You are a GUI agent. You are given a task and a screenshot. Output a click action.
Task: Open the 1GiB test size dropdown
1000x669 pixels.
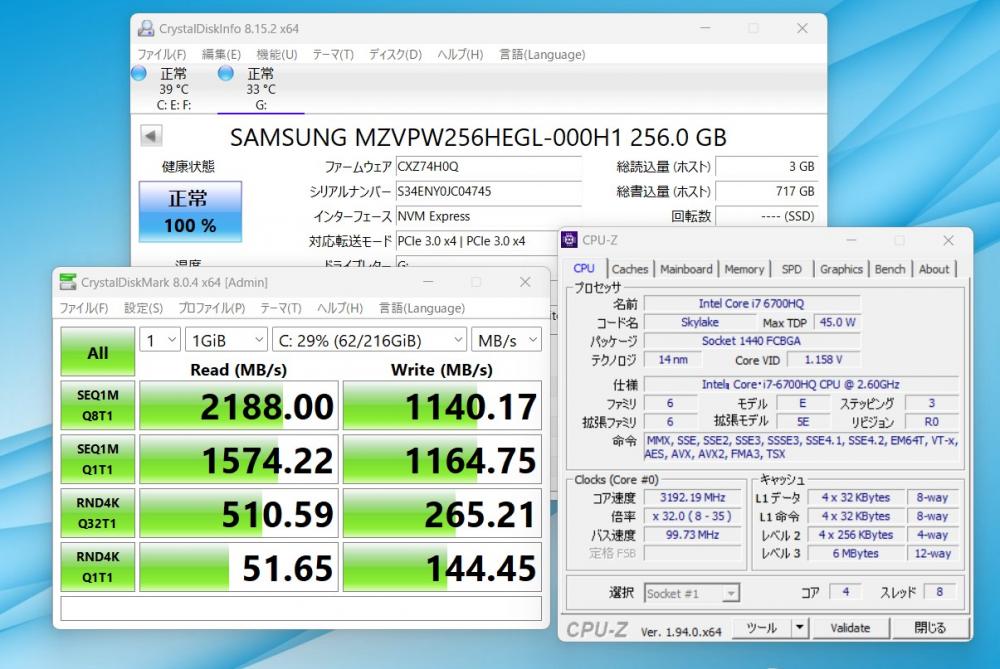pyautogui.click(x=226, y=340)
